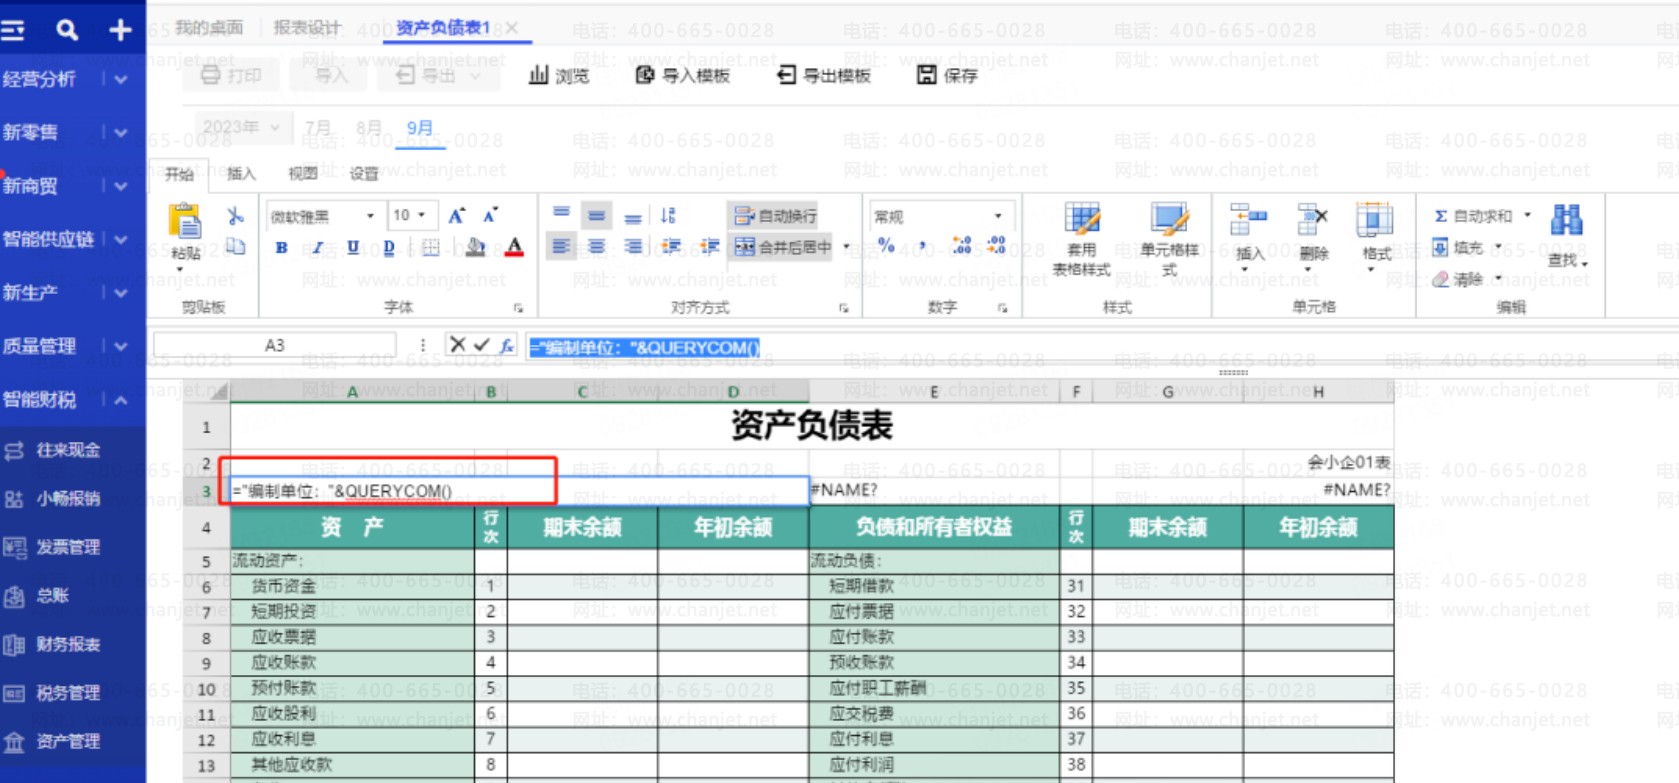The image size is (1679, 783).
Task: Confirm formula with checkmark icon
Action: 482,345
